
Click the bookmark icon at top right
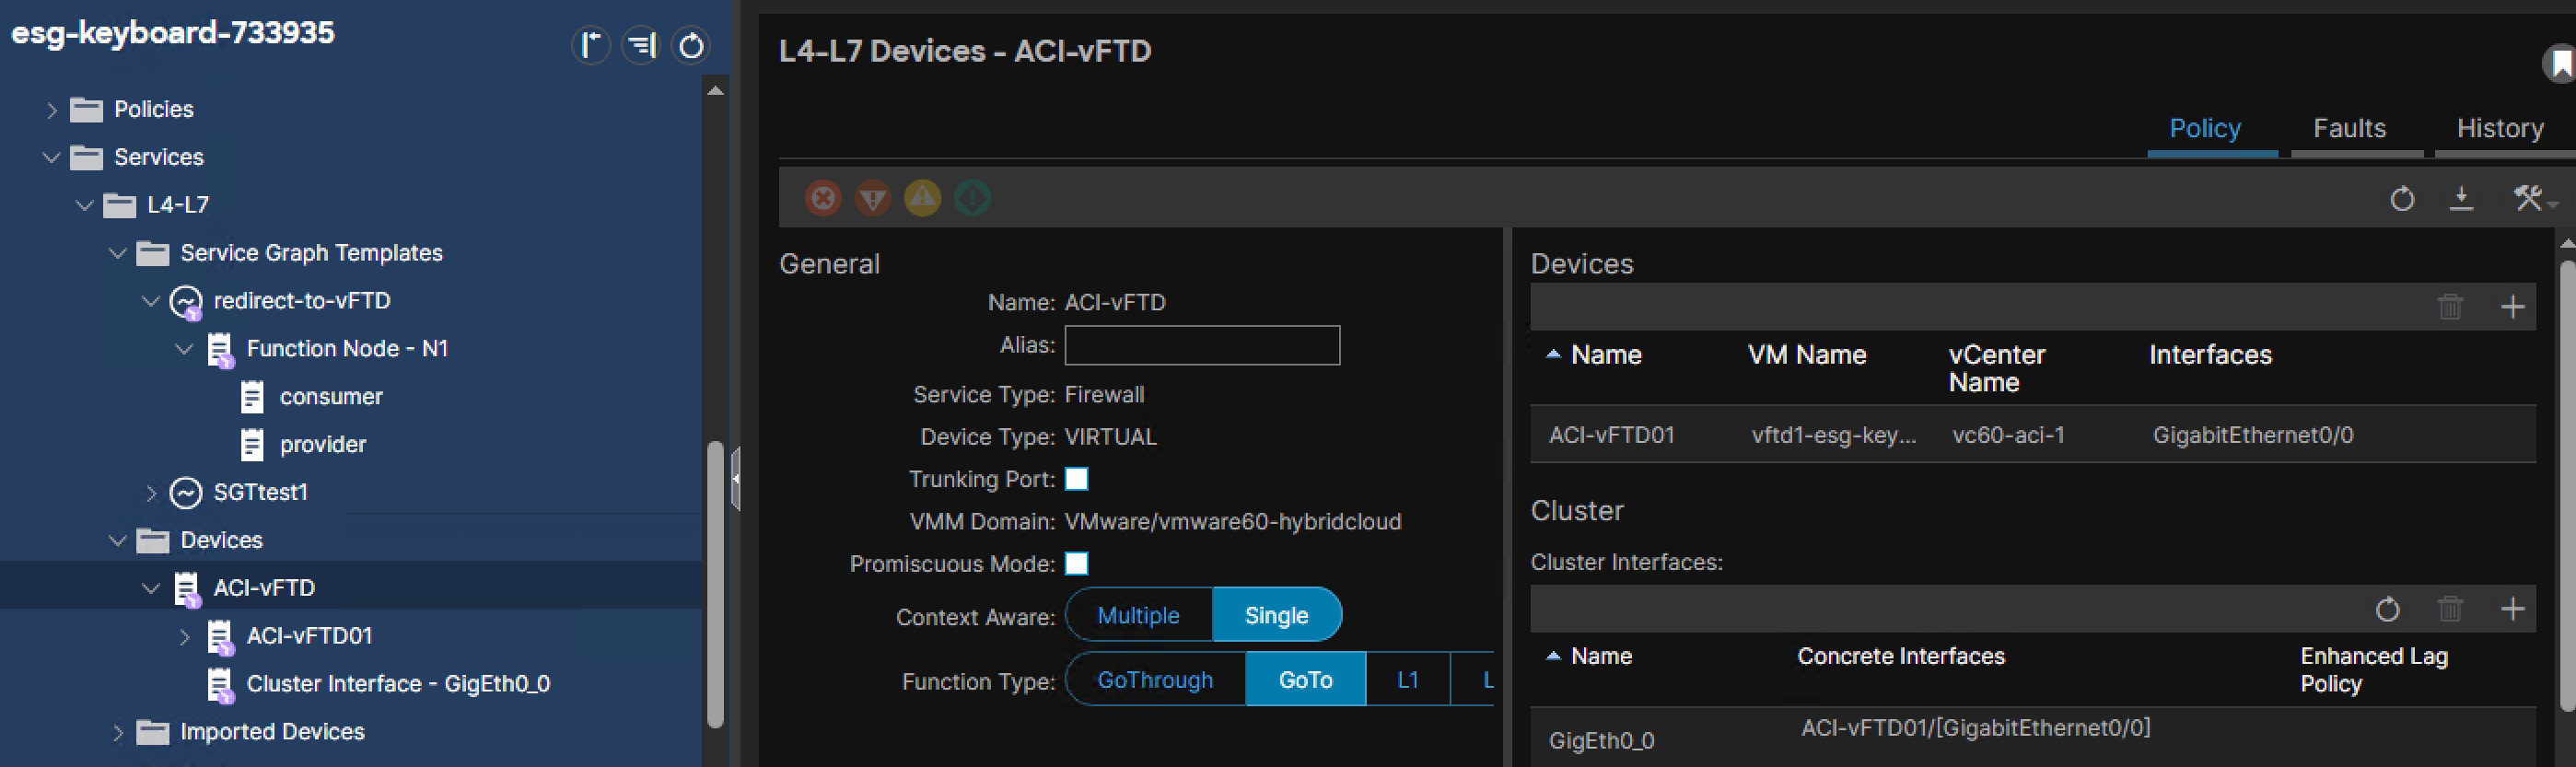click(x=2561, y=65)
